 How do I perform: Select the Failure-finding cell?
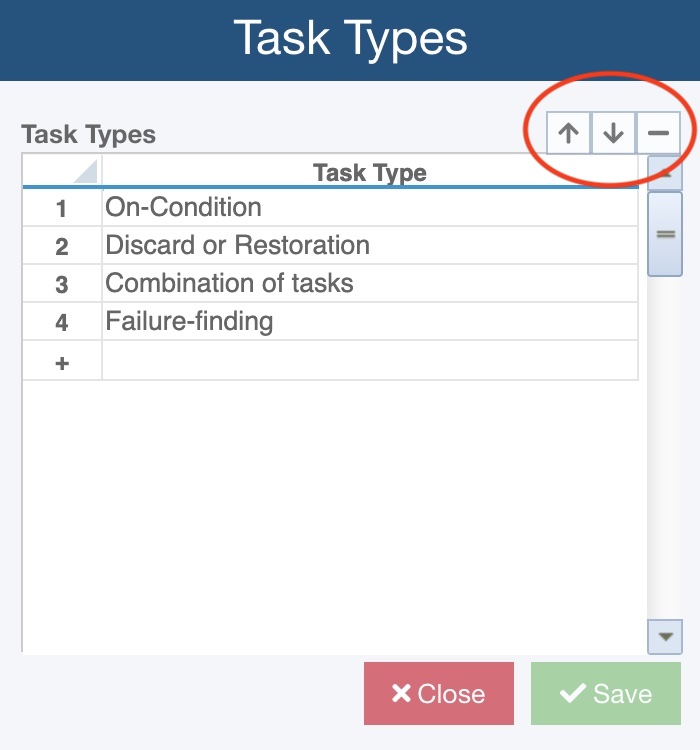[370, 322]
